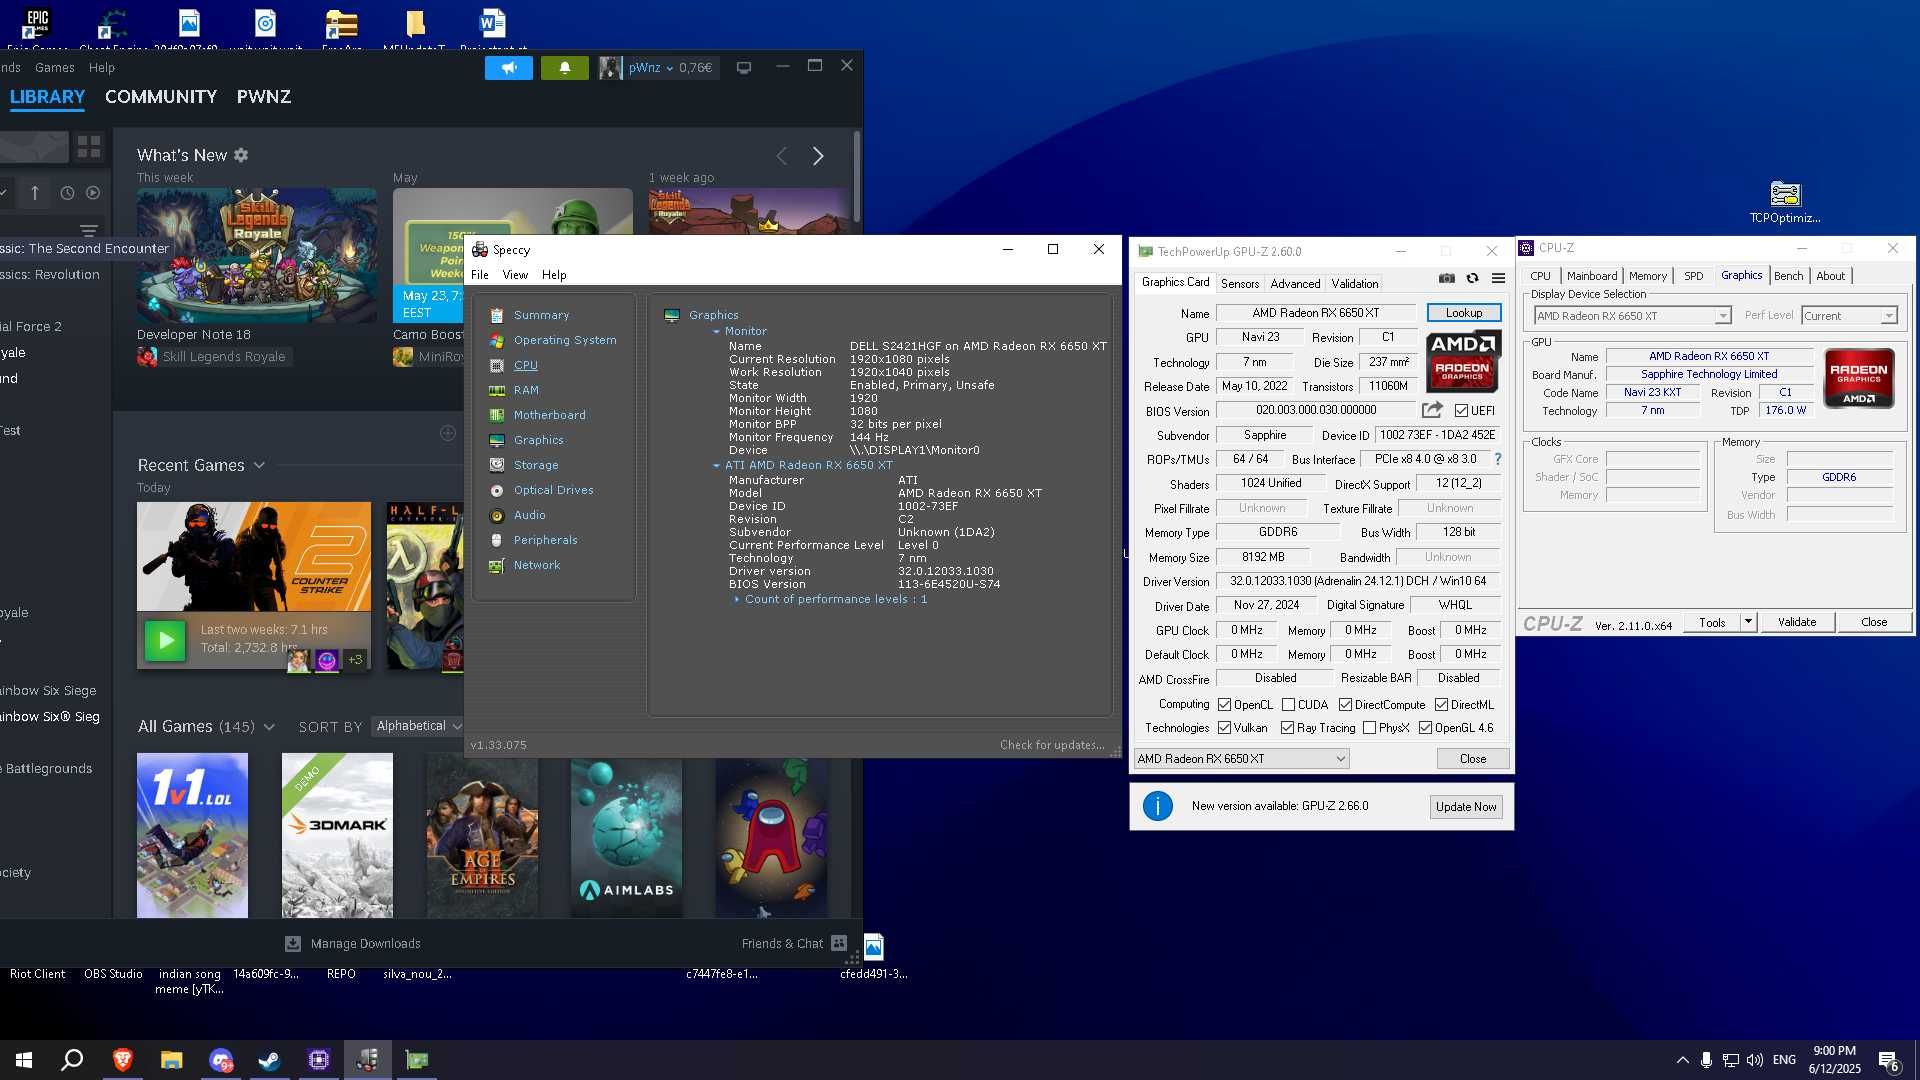Click the Steam recent activity clock icon
Image resolution: width=1920 pixels, height=1080 pixels.
(x=67, y=193)
